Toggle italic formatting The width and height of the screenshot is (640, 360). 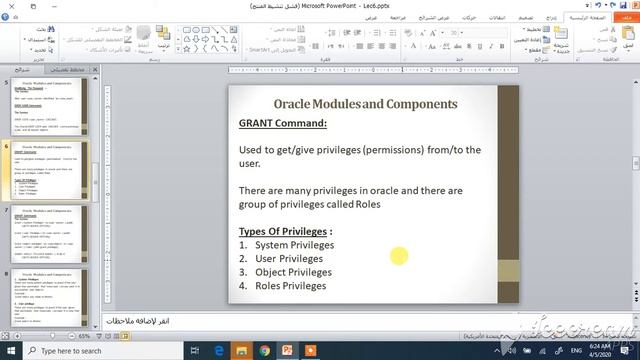tap(491, 46)
